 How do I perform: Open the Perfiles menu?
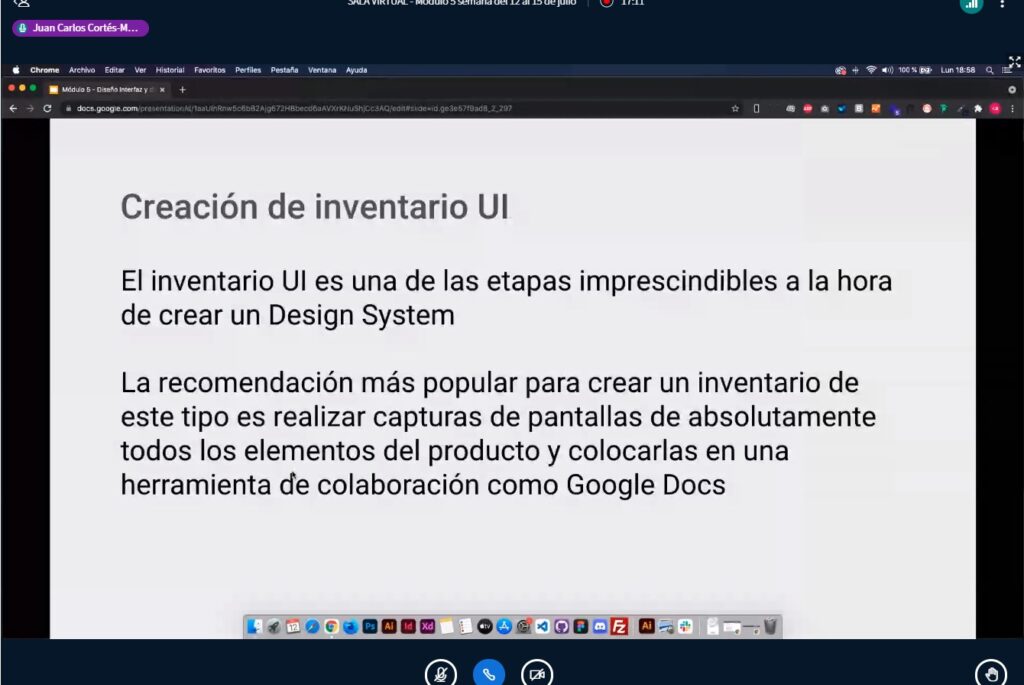[x=248, y=70]
